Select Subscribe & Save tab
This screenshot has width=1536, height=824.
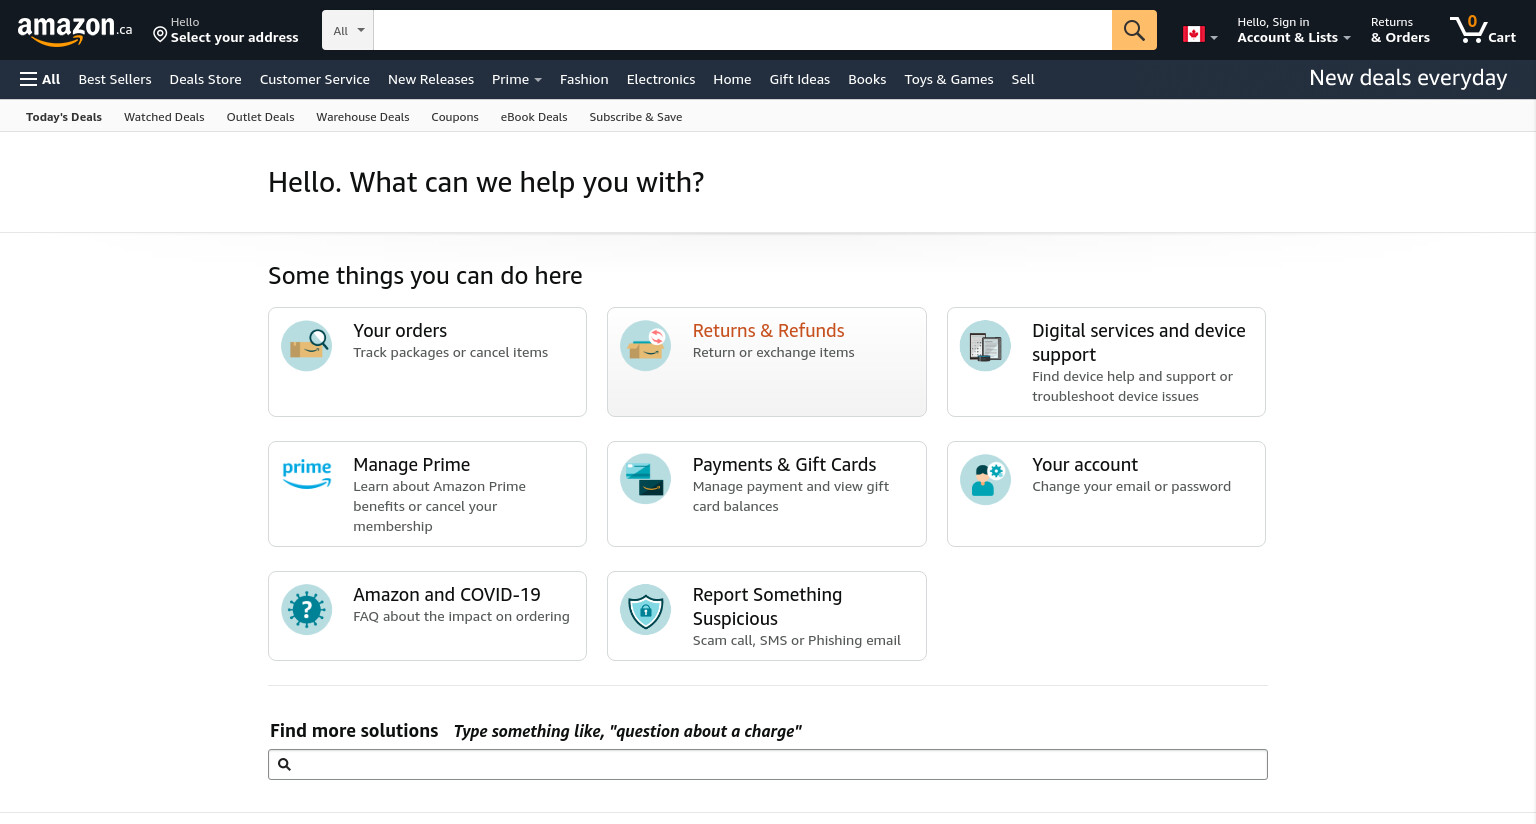point(636,117)
